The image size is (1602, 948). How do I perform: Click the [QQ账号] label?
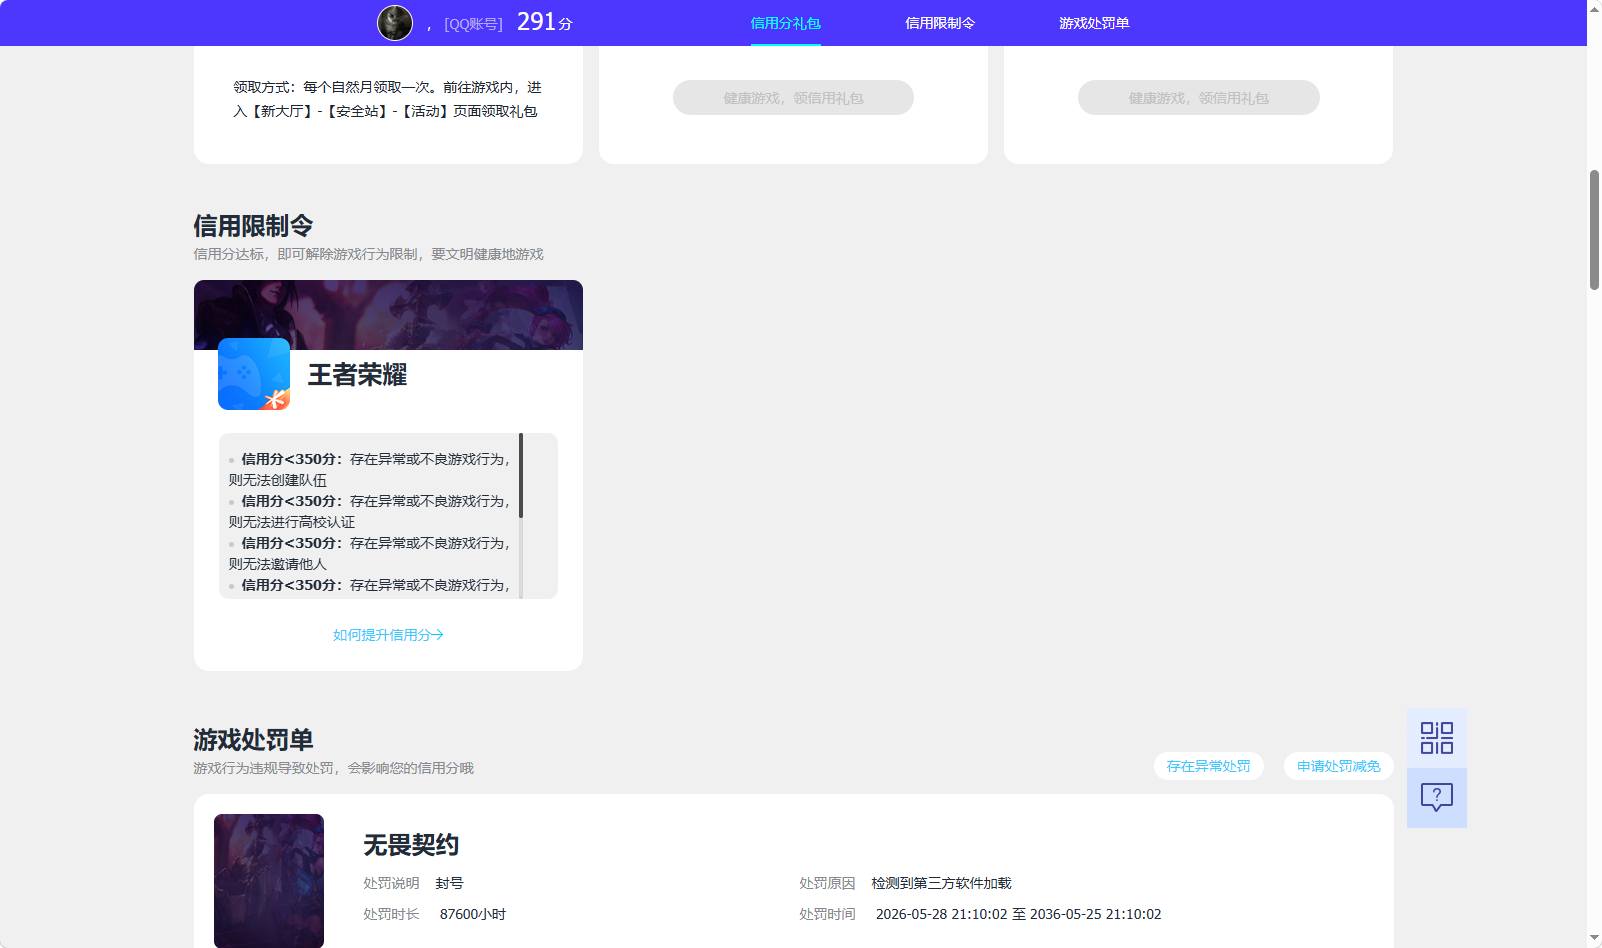pos(473,24)
